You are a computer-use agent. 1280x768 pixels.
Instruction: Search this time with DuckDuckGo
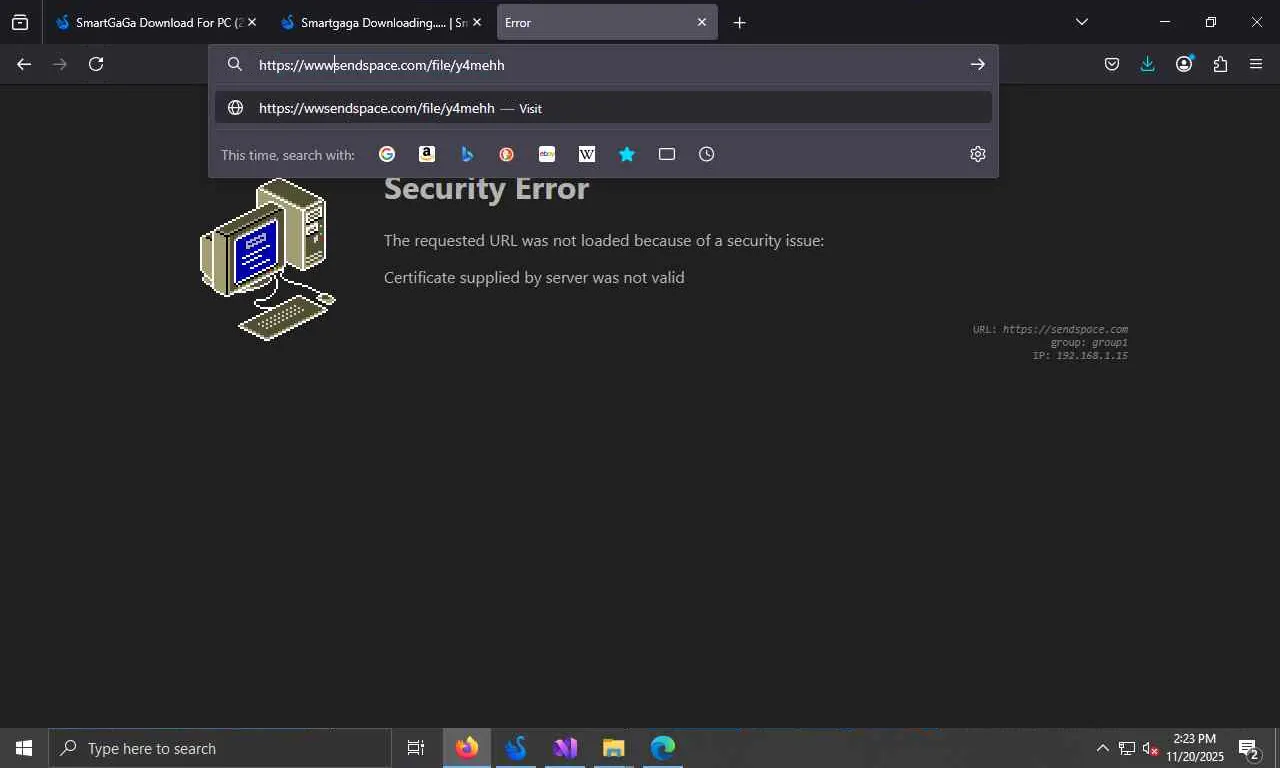[x=507, y=154]
